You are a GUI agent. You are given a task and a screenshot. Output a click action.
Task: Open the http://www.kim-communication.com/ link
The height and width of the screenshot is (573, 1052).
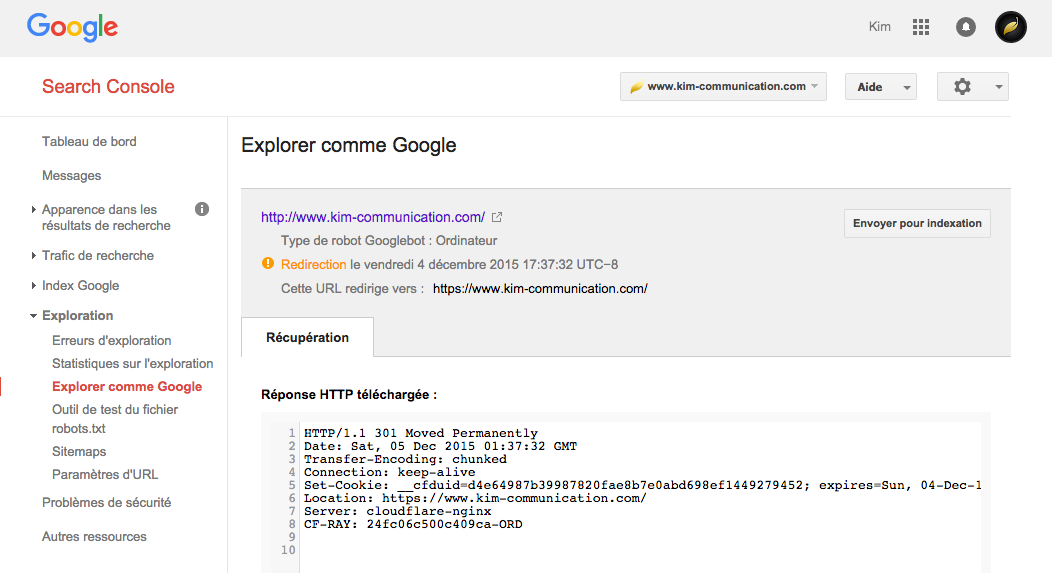click(372, 217)
